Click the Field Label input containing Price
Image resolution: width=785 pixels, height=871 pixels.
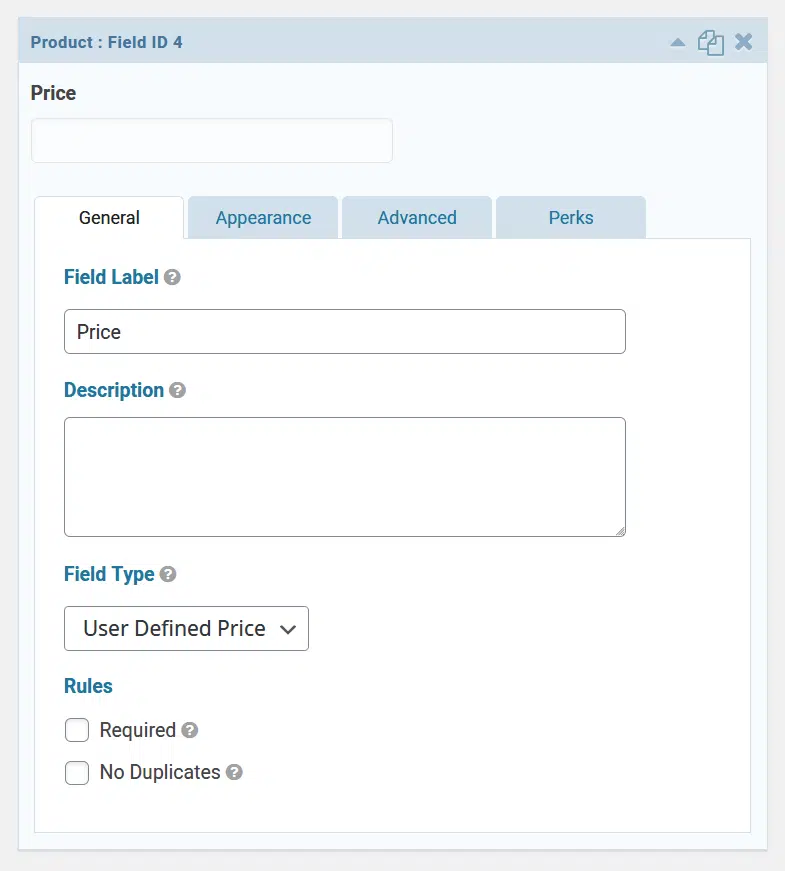click(344, 332)
